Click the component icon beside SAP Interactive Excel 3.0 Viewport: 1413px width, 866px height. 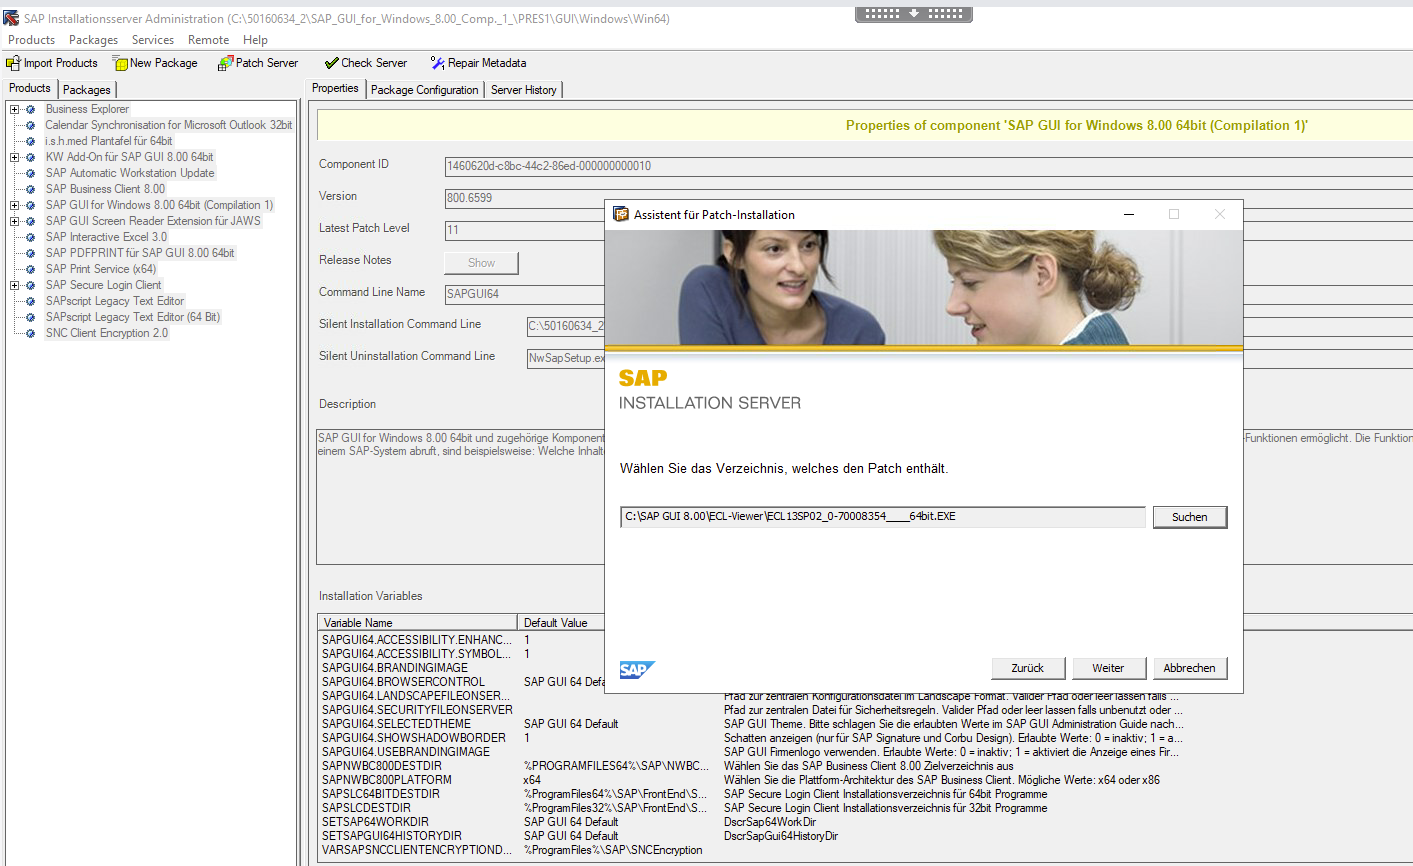coord(31,237)
